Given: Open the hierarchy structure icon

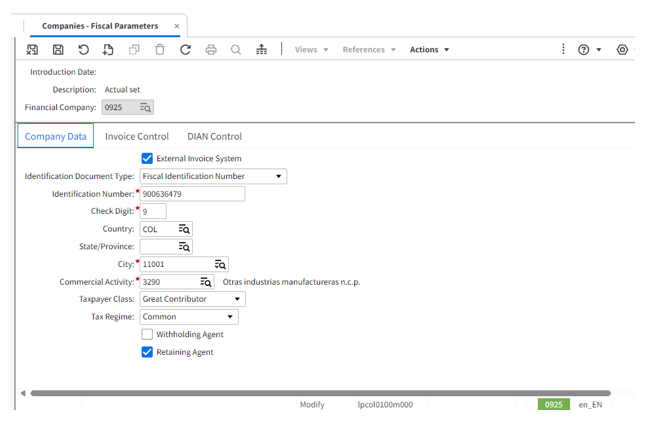Looking at the screenshot, I should pyautogui.click(x=261, y=49).
